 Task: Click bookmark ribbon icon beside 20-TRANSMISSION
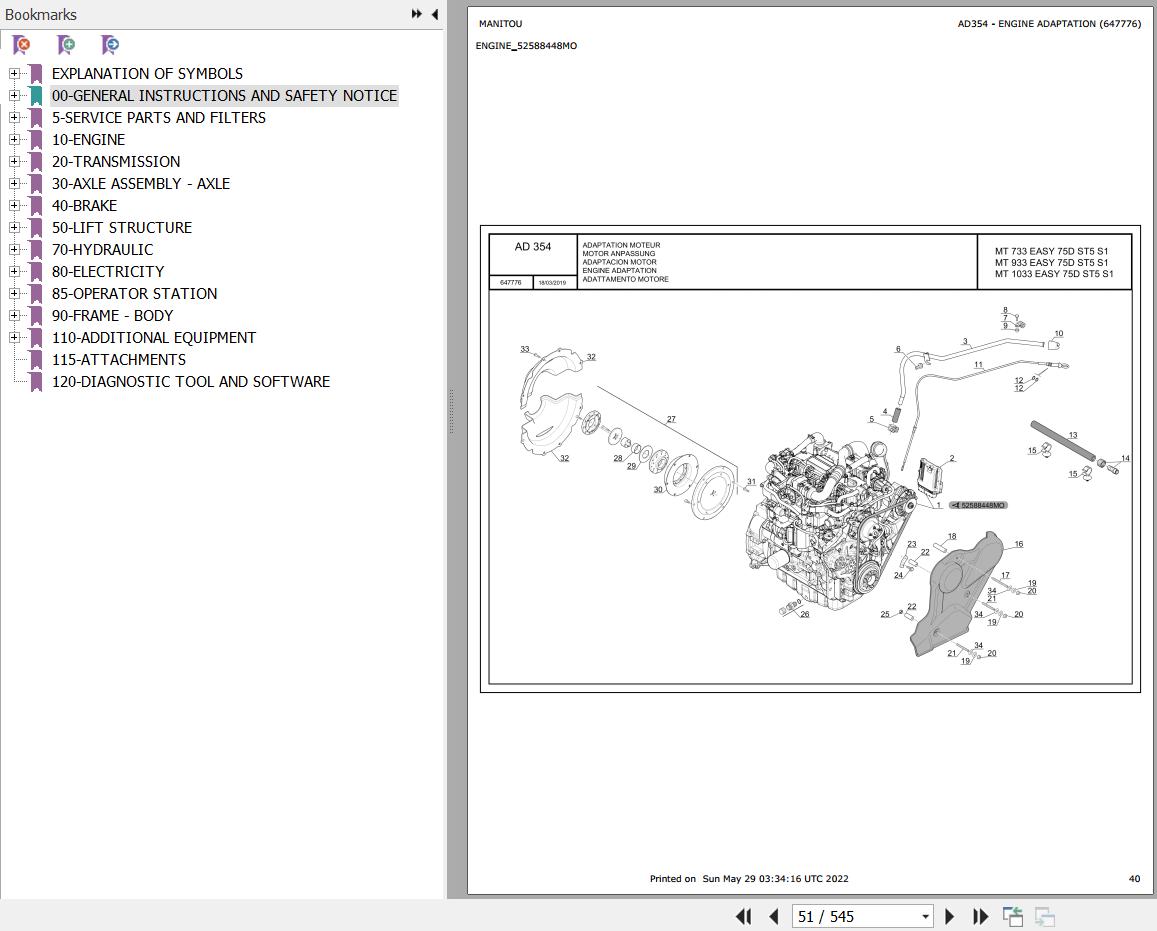click(35, 161)
